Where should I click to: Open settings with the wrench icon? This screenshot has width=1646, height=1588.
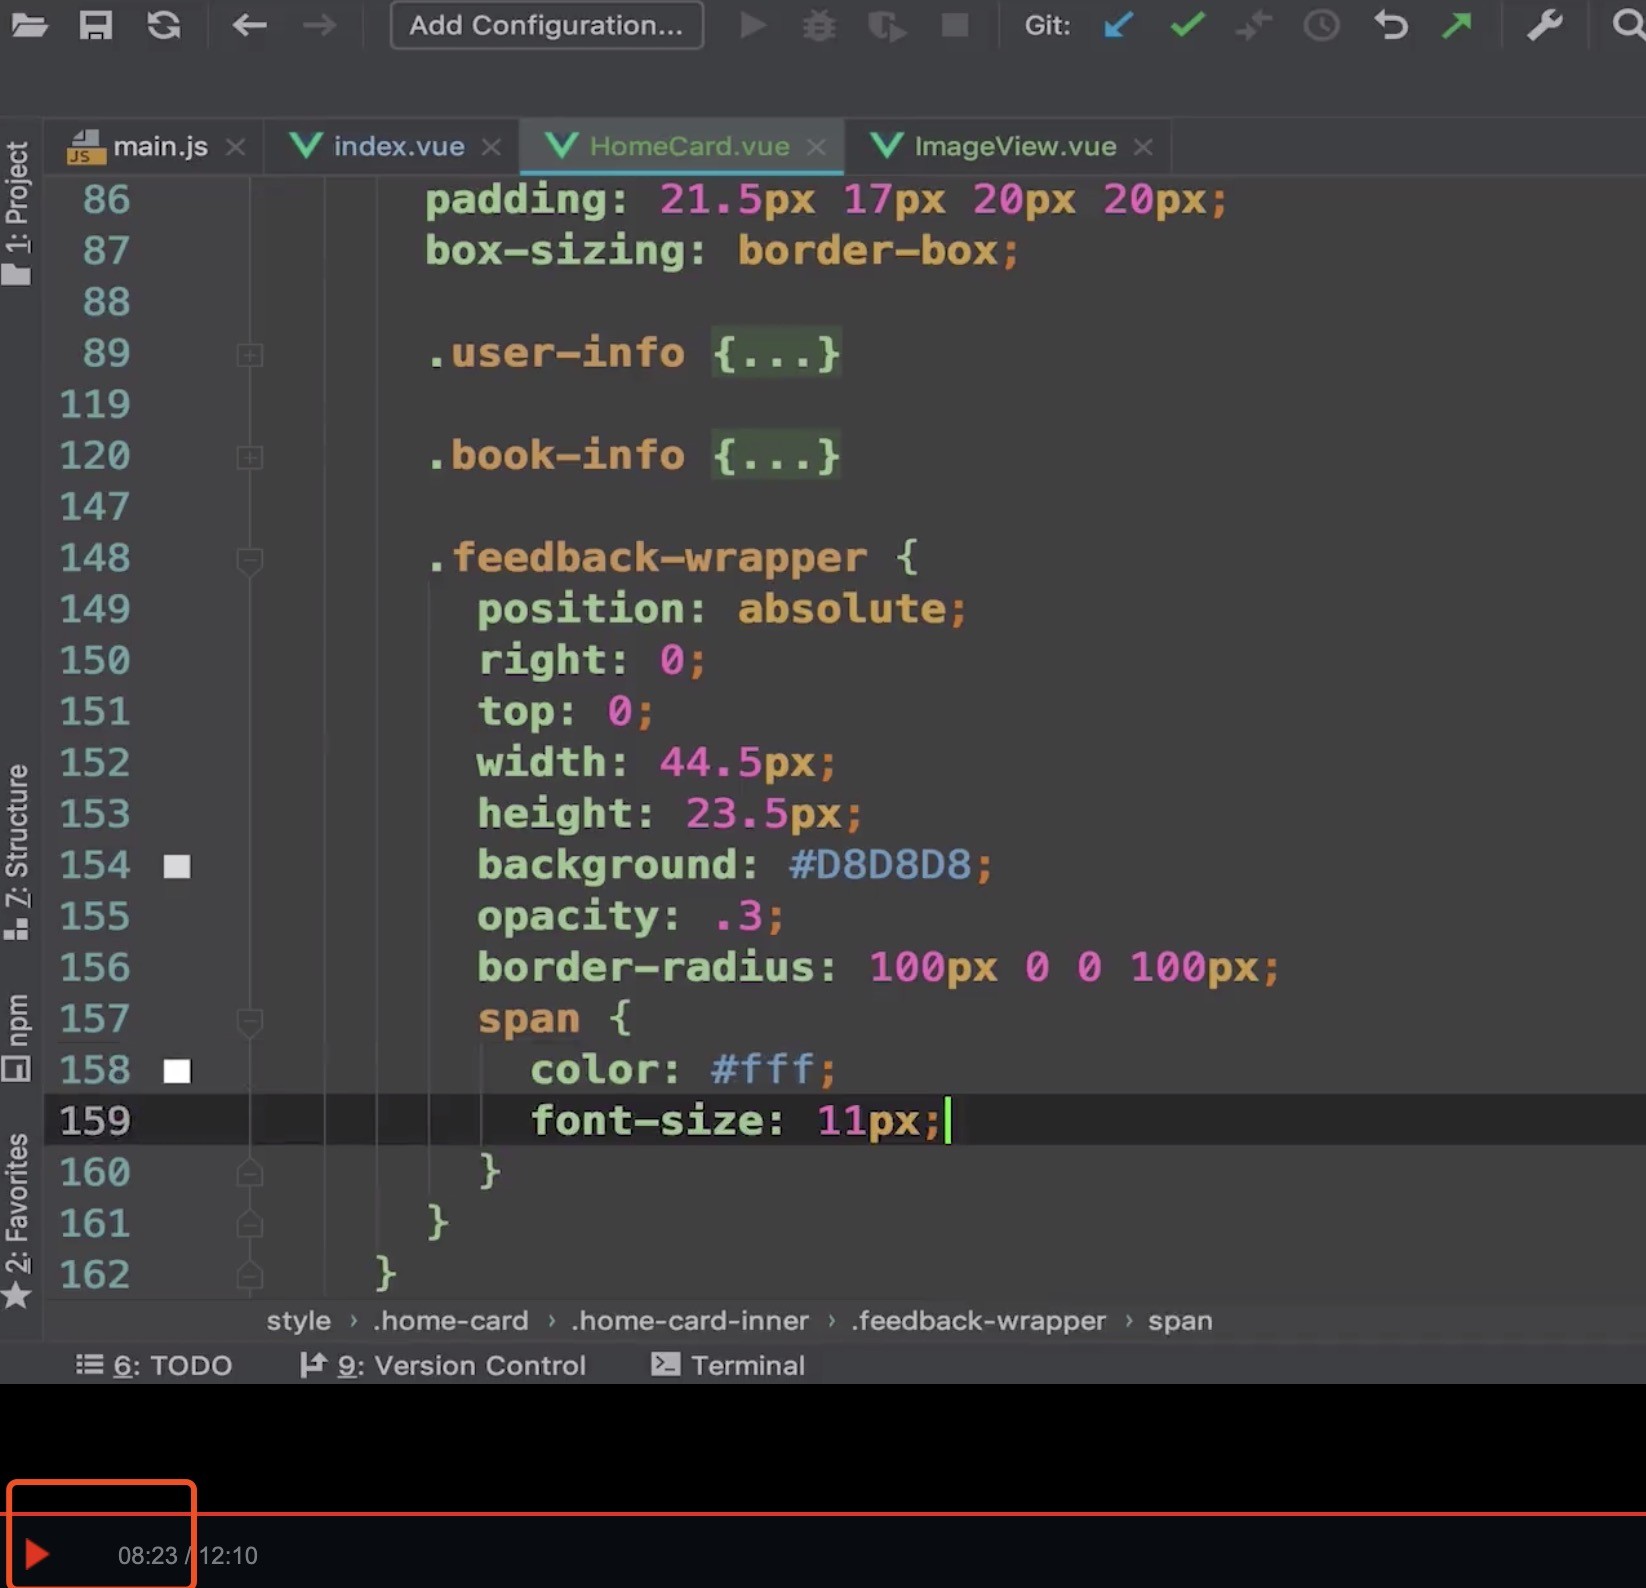pyautogui.click(x=1544, y=25)
